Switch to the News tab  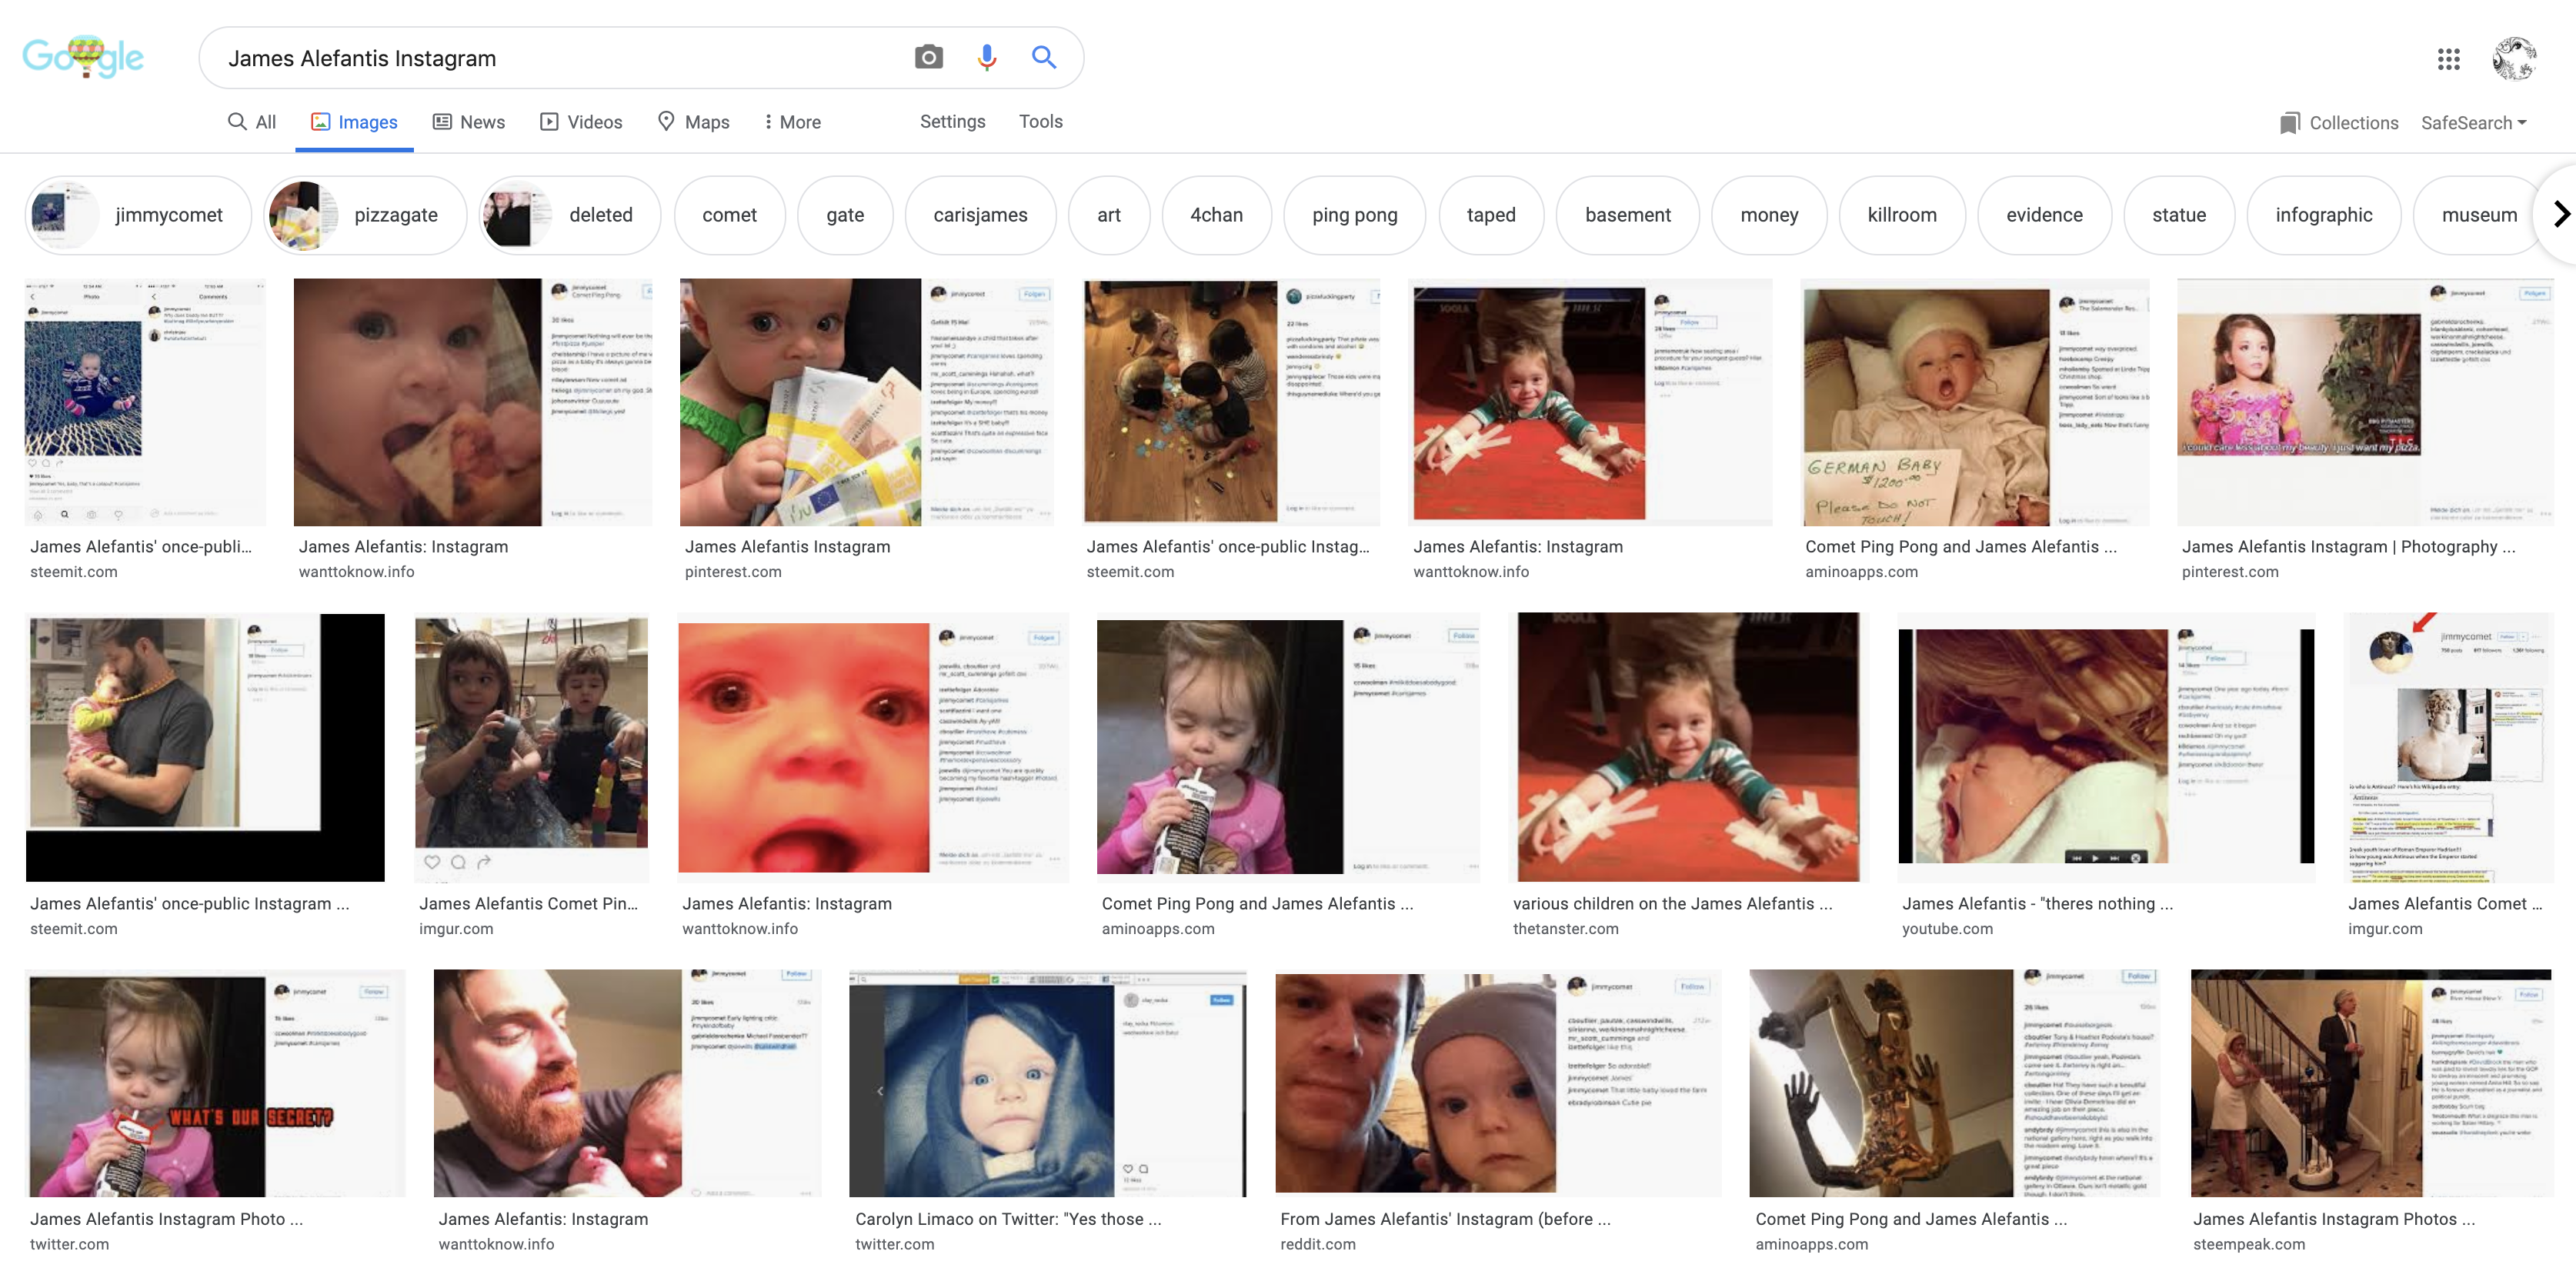pos(468,122)
